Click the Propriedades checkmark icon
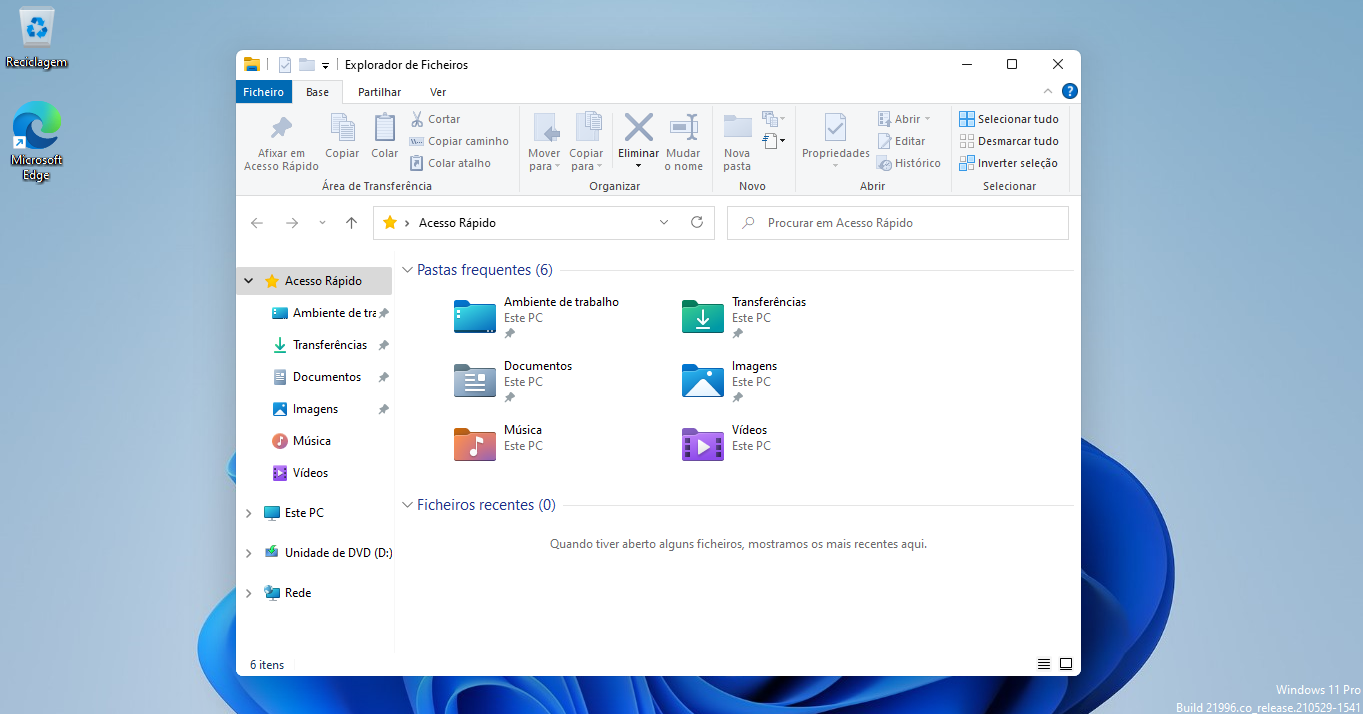The image size is (1363, 714). [x=835, y=127]
